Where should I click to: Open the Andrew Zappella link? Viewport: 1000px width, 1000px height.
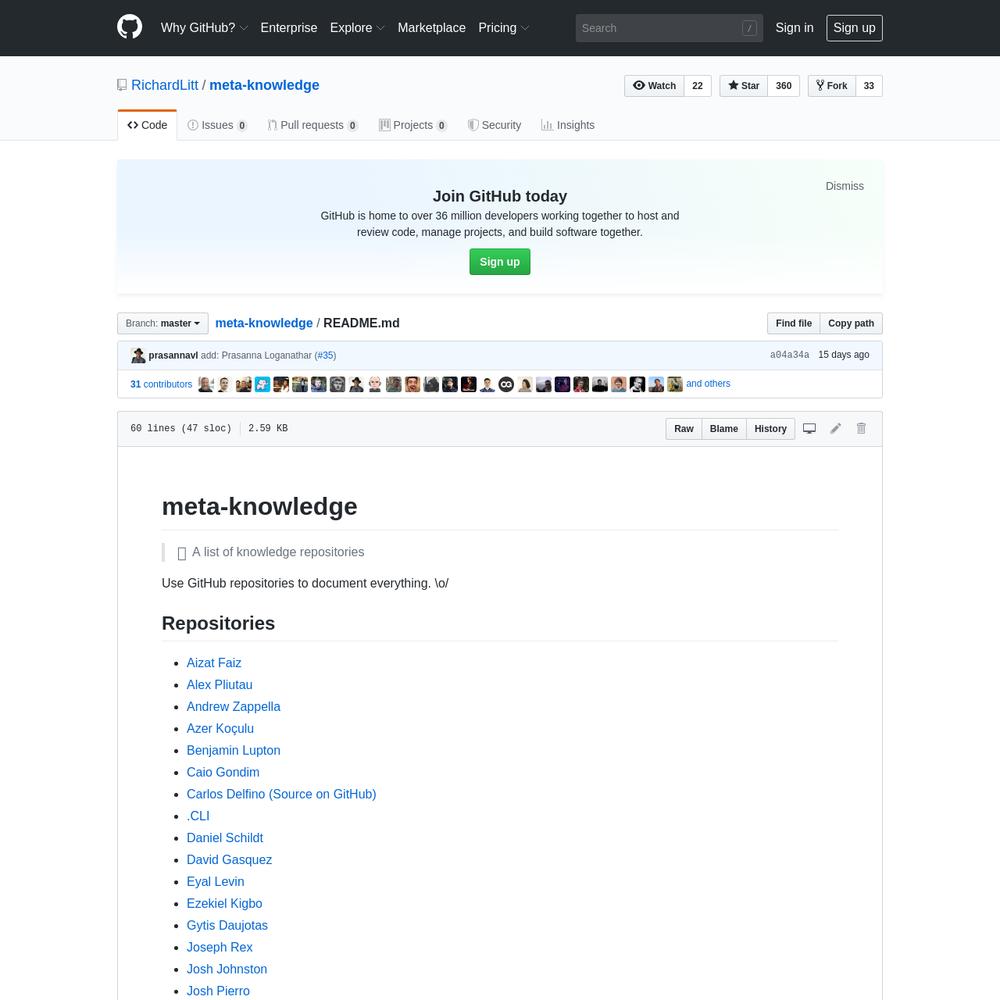tap(233, 707)
